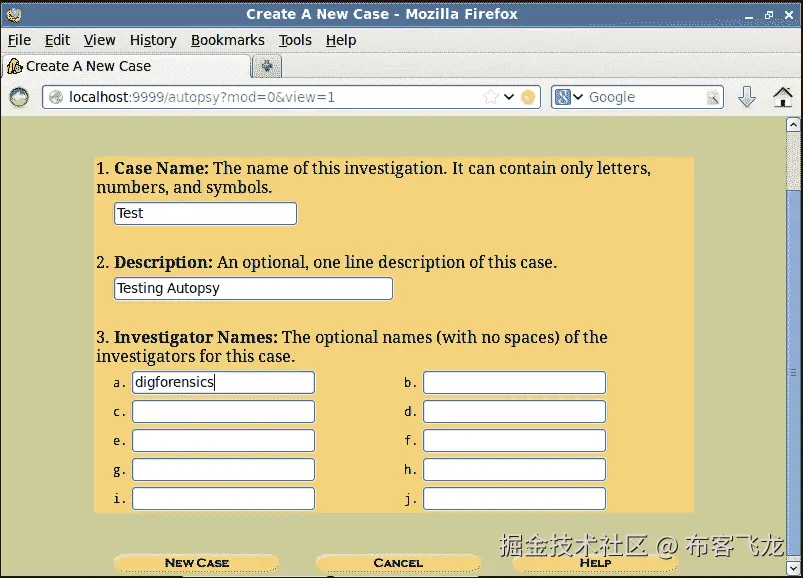
Task: Open the View menu
Action: 99,40
